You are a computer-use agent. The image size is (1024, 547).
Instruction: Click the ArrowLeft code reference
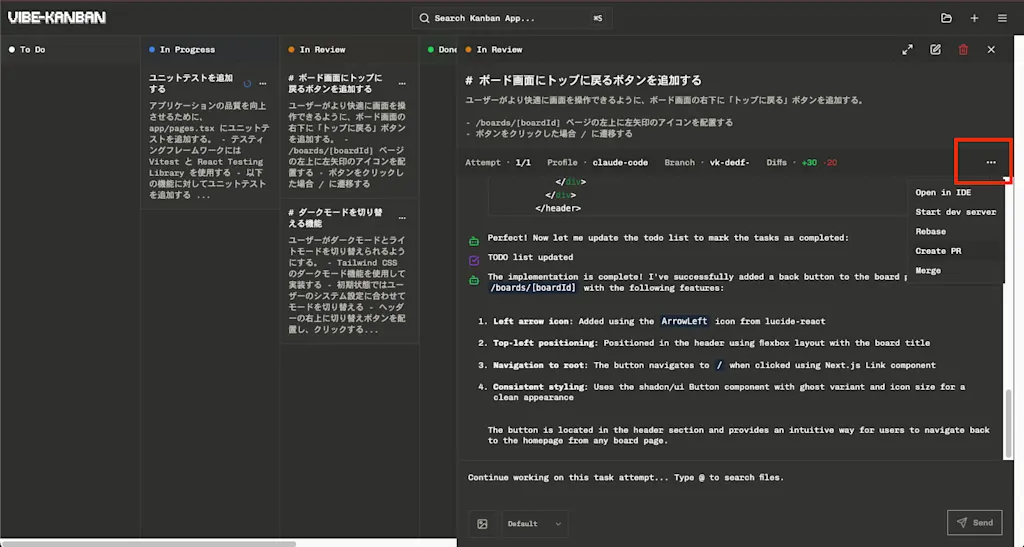(684, 321)
